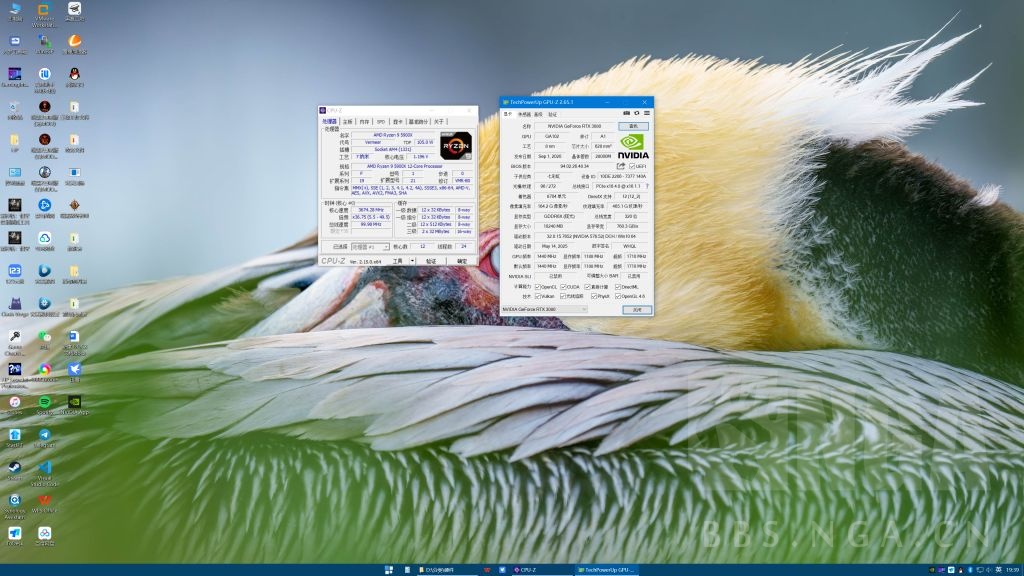1024x576 pixels.
Task: Uncheck the CUDA checkbox in GPU-Z
Action: (564, 287)
